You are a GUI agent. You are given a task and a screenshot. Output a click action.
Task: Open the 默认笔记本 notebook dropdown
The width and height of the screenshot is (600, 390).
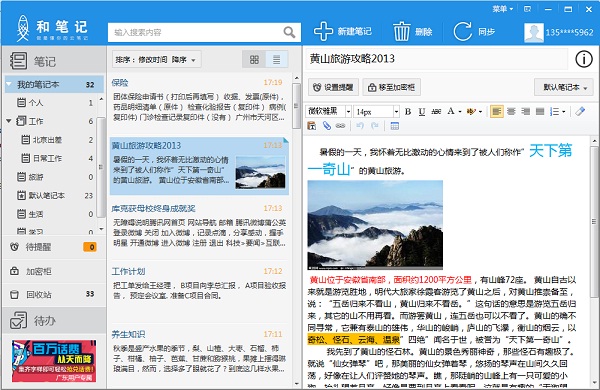[564, 87]
